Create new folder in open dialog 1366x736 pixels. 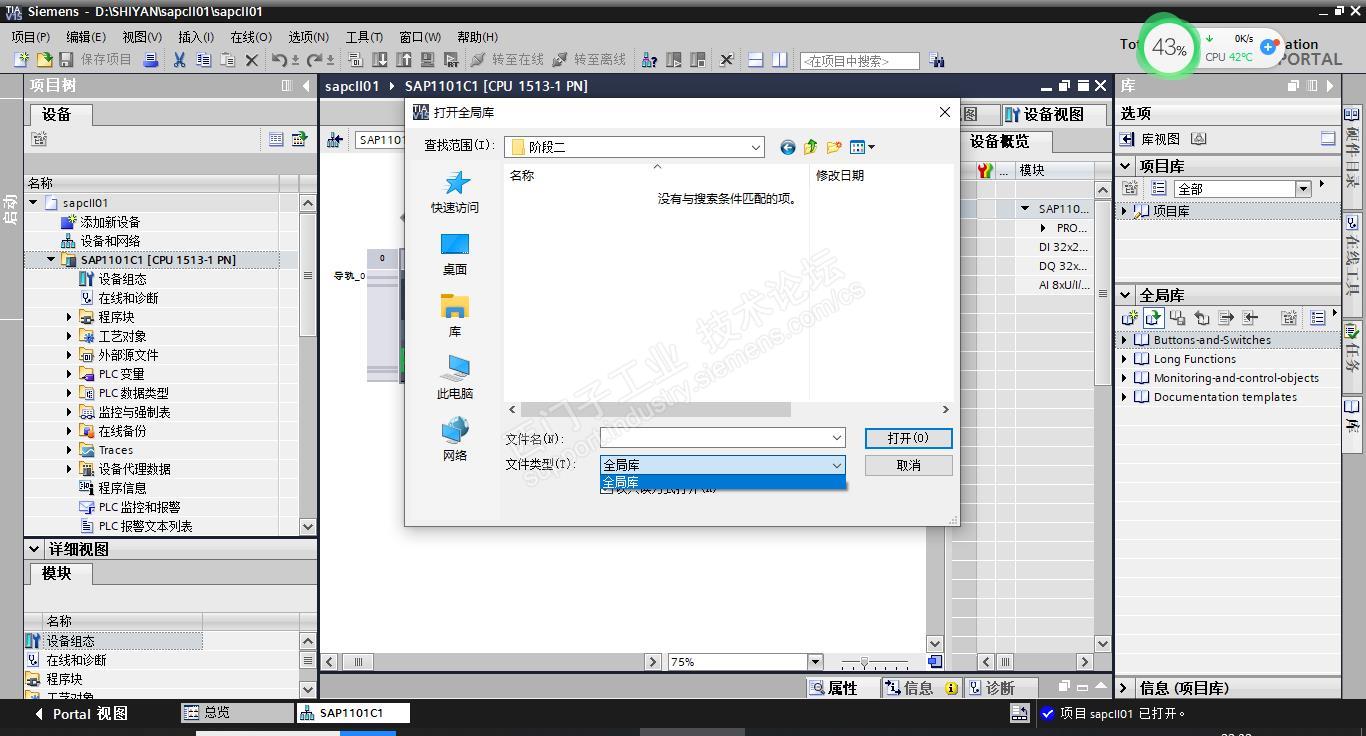coord(834,147)
